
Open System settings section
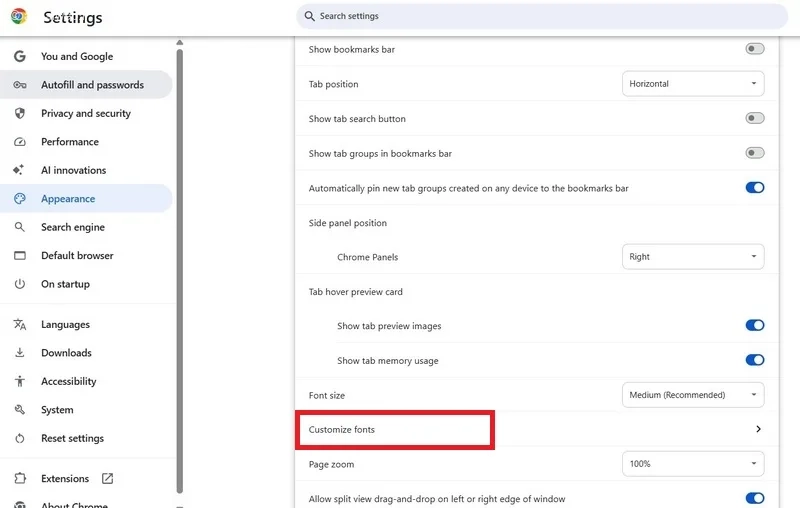tap(87, 410)
